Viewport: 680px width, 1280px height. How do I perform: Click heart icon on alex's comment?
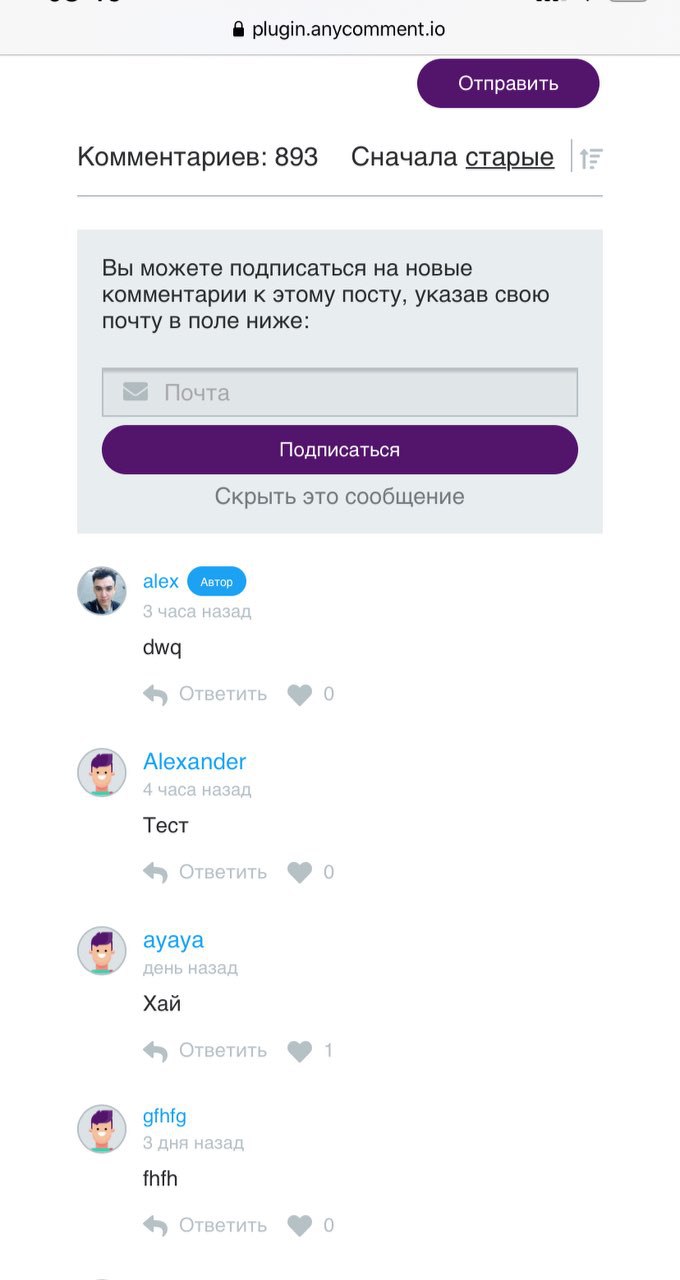pyautogui.click(x=300, y=695)
